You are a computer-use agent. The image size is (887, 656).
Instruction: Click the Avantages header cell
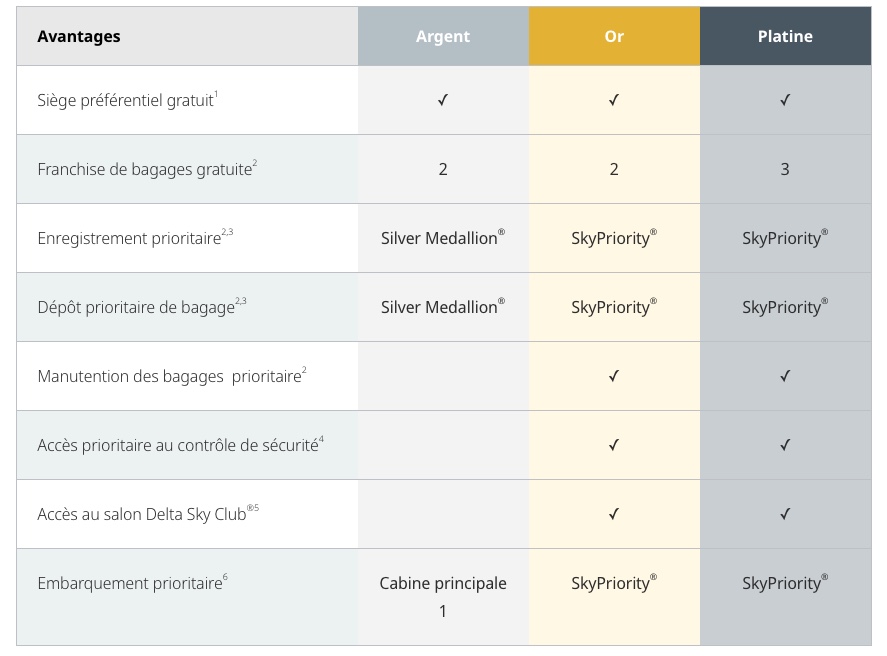pos(79,36)
